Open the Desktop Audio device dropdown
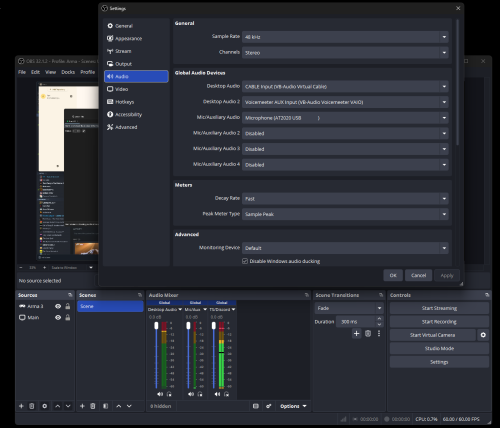Image resolution: width=500 pixels, height=428 pixels. pyautogui.click(x=345, y=87)
